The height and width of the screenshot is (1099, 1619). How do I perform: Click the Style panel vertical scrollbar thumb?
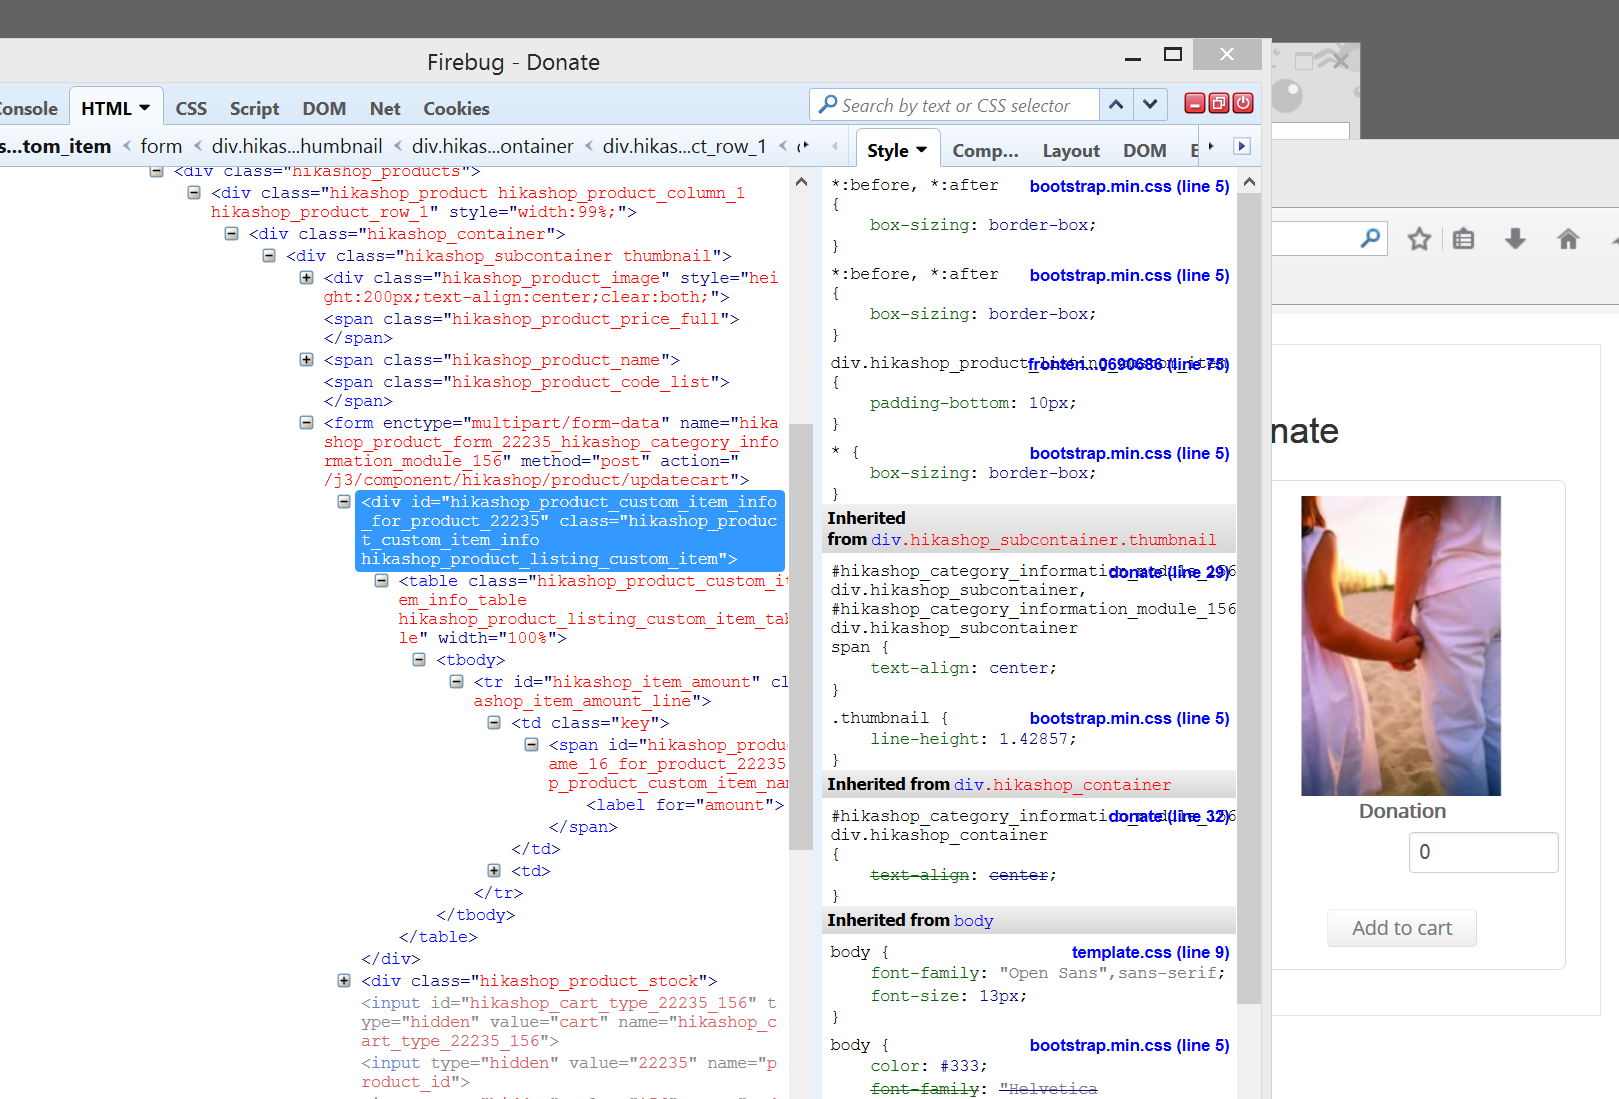(1249, 600)
